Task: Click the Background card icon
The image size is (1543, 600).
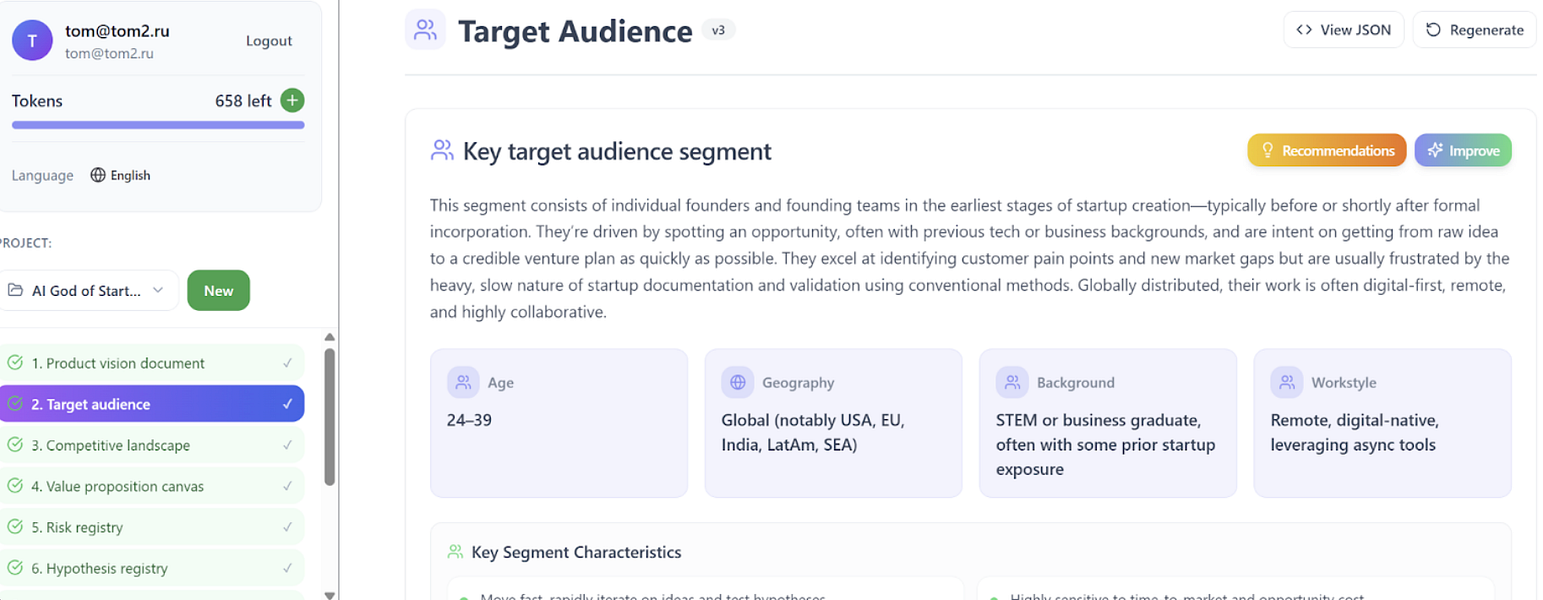Action: [1012, 382]
